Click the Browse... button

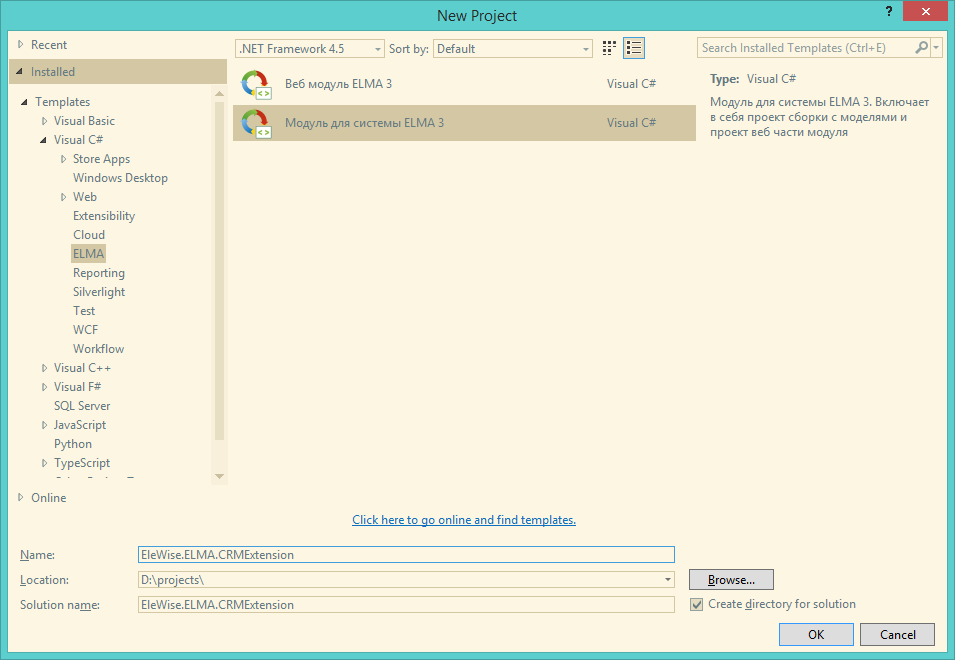pyautogui.click(x=731, y=580)
